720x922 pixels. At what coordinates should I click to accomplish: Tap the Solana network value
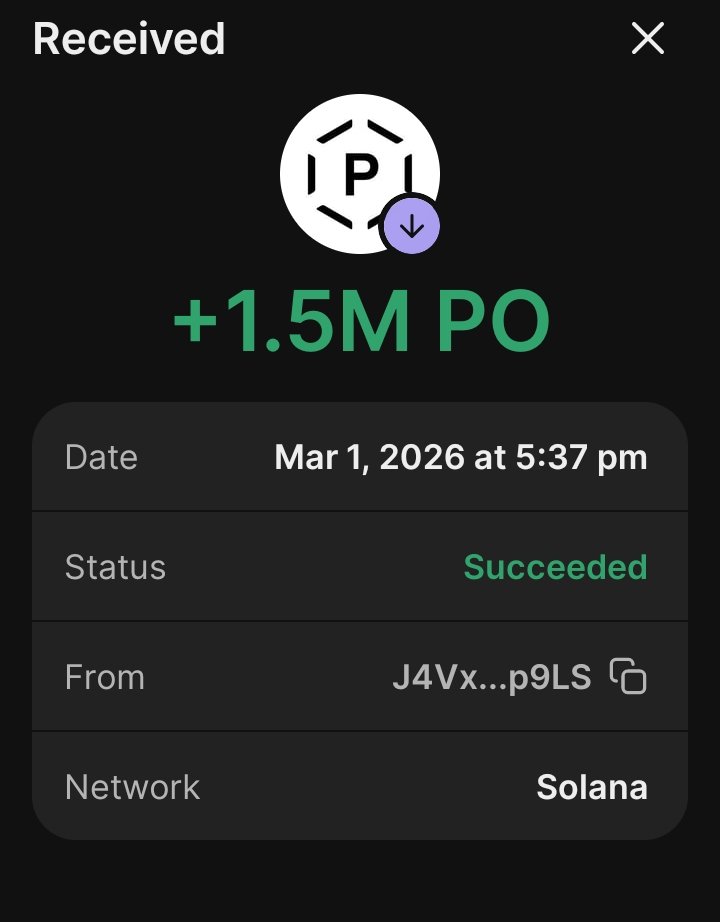(x=592, y=787)
